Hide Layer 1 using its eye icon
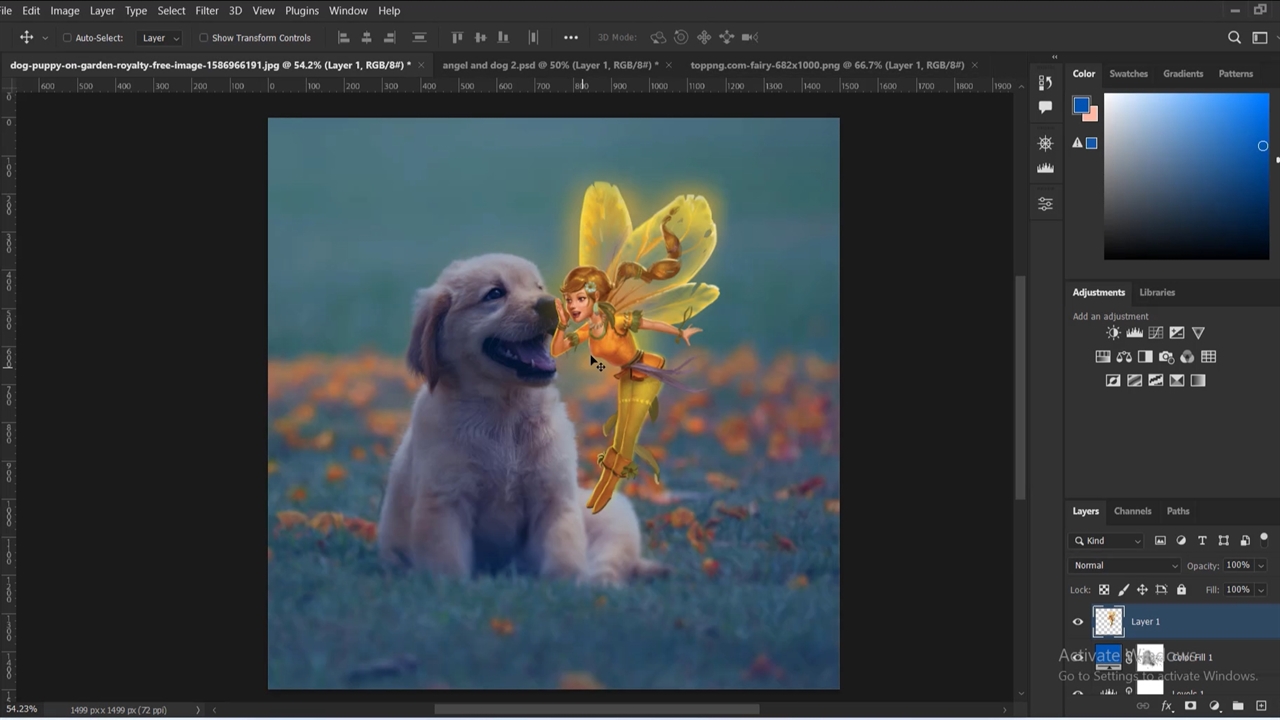Image resolution: width=1280 pixels, height=720 pixels. [1078, 622]
